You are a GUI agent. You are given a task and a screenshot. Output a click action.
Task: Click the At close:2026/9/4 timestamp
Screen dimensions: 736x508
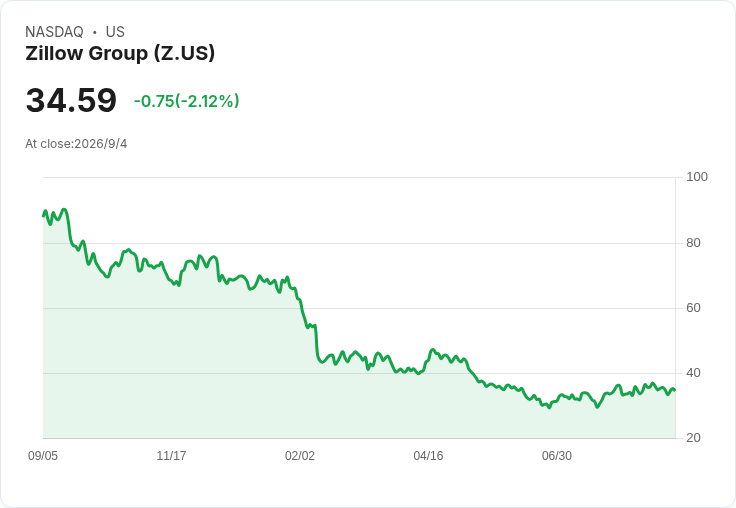tap(76, 144)
